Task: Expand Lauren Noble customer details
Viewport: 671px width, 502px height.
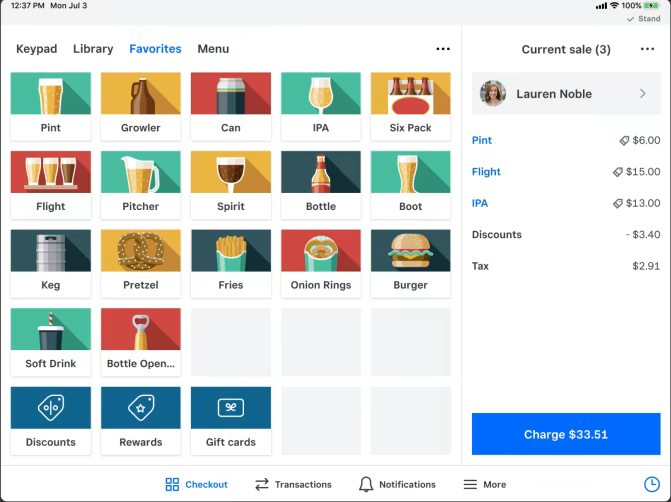Action: [642, 94]
